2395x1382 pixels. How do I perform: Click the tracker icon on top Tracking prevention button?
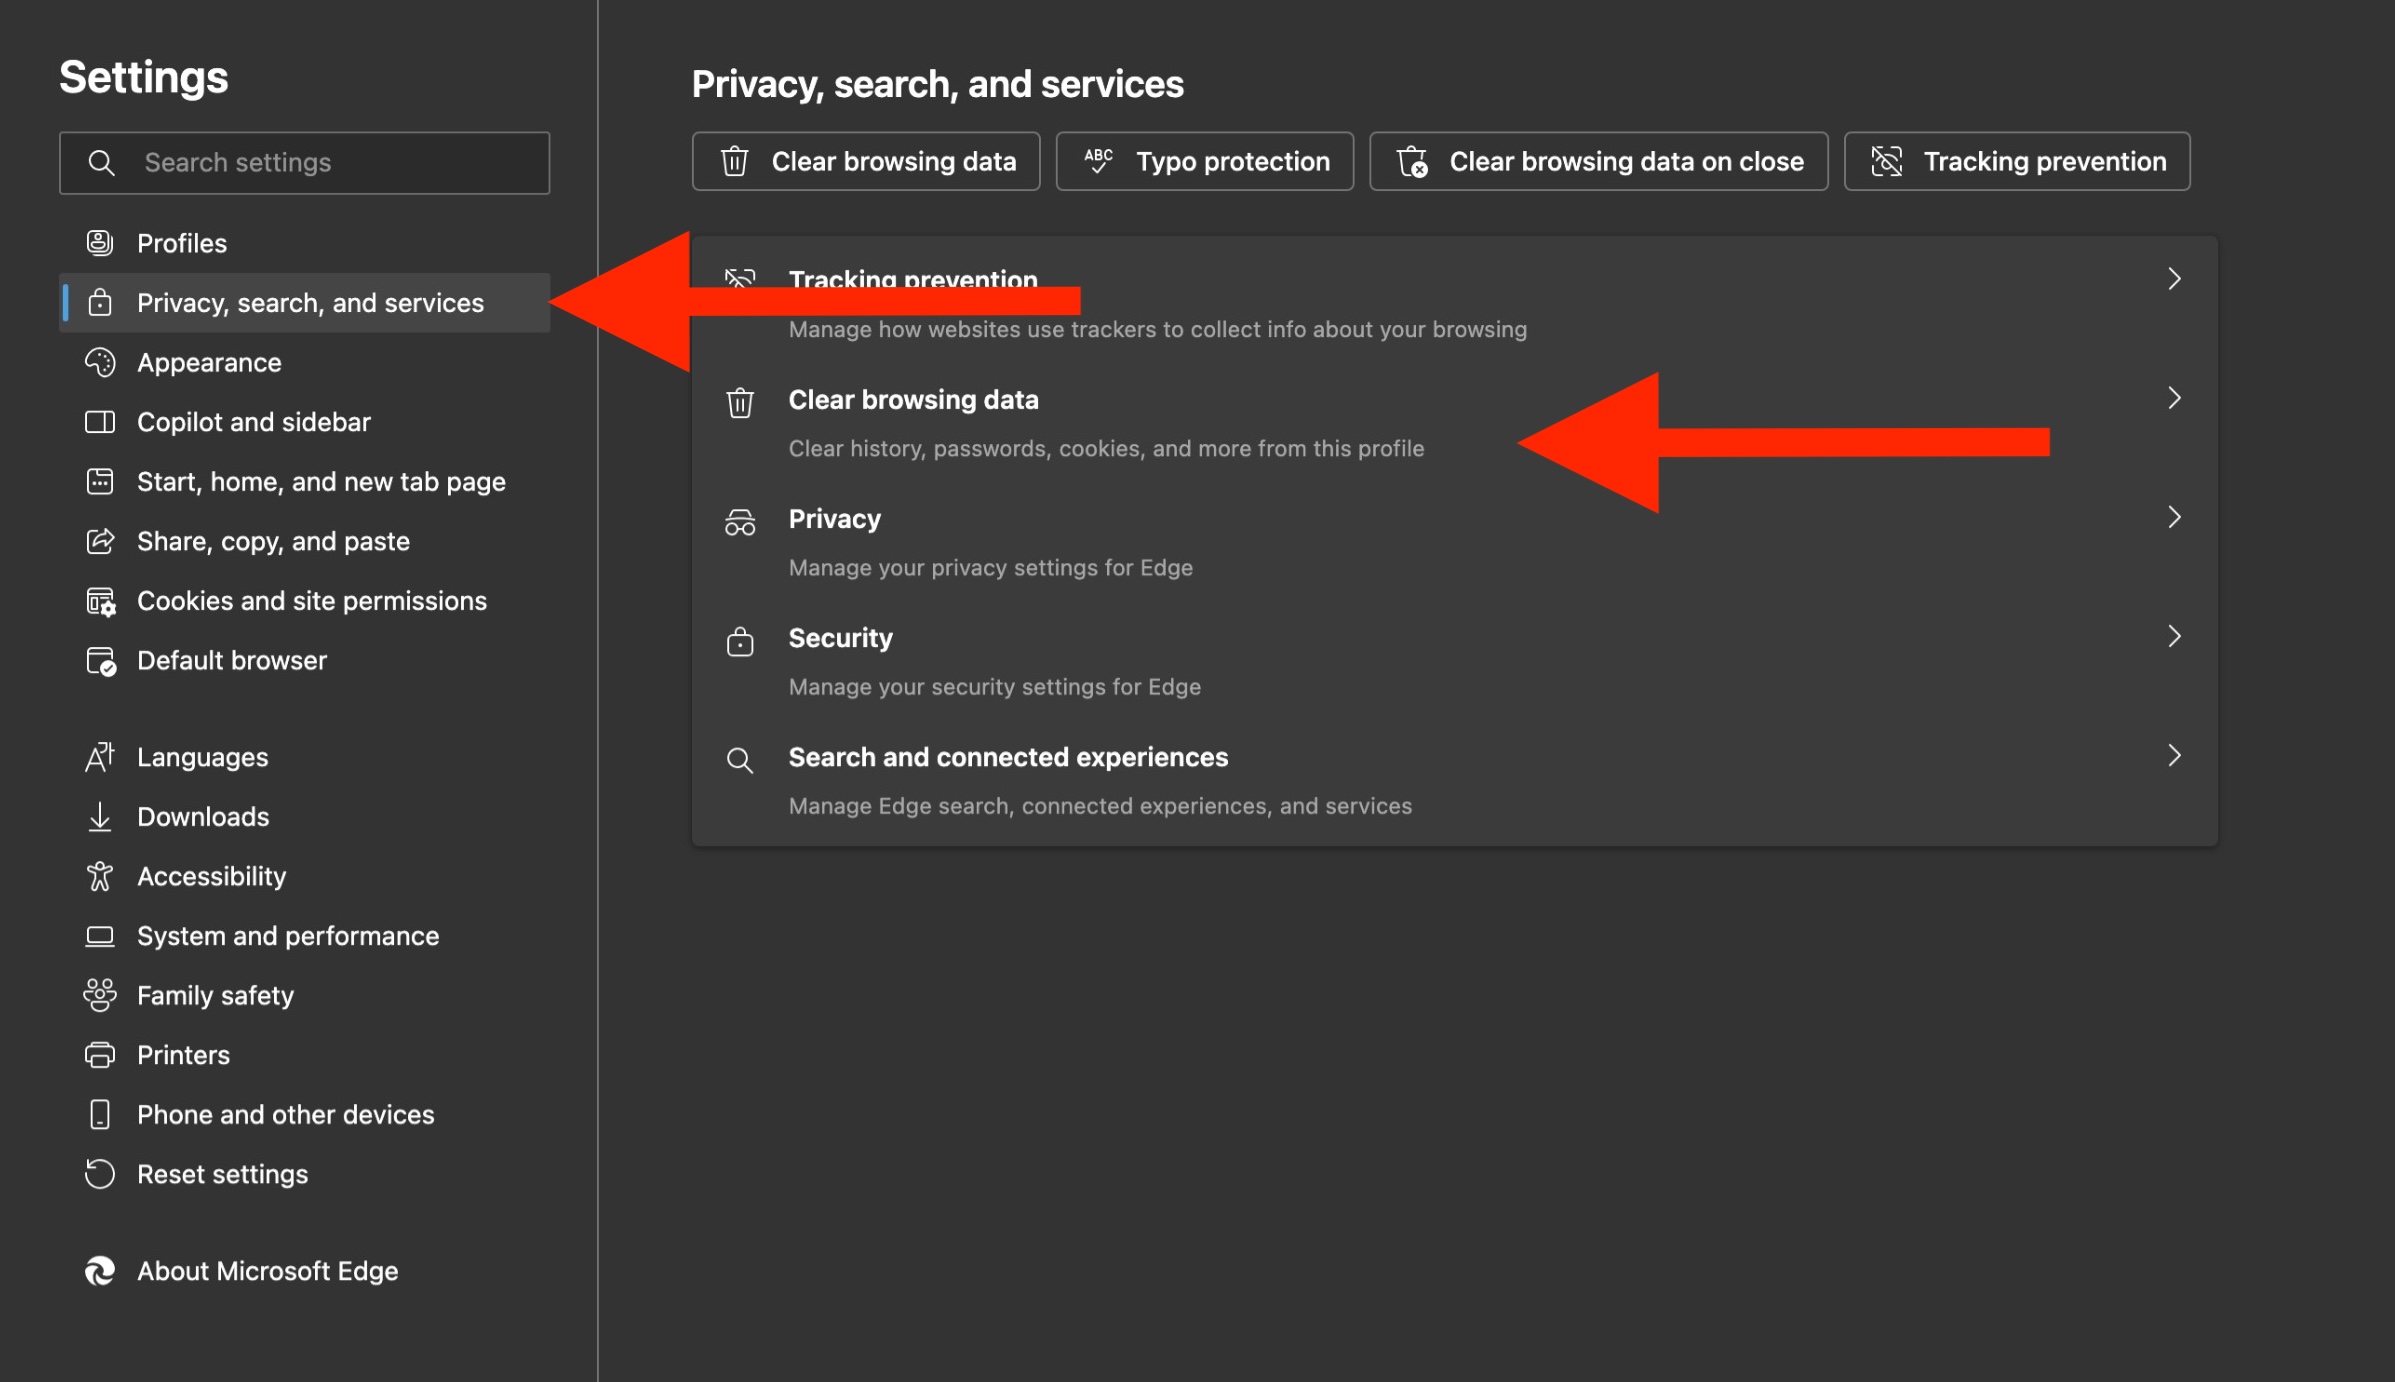click(1886, 161)
